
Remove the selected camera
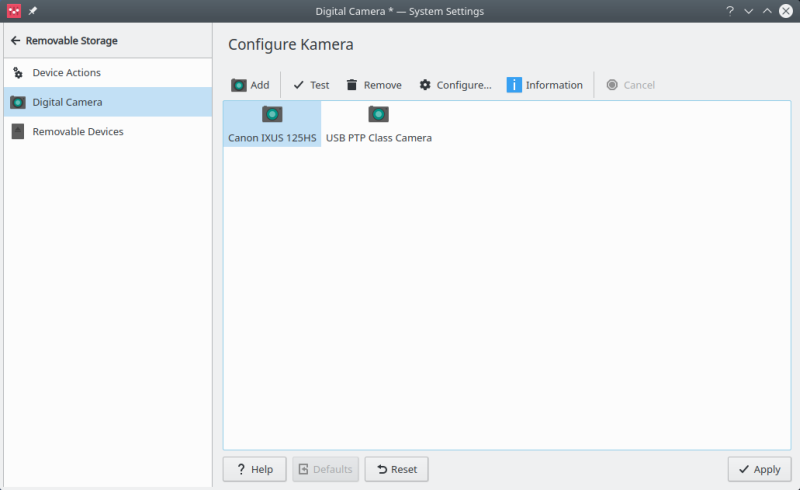click(374, 85)
